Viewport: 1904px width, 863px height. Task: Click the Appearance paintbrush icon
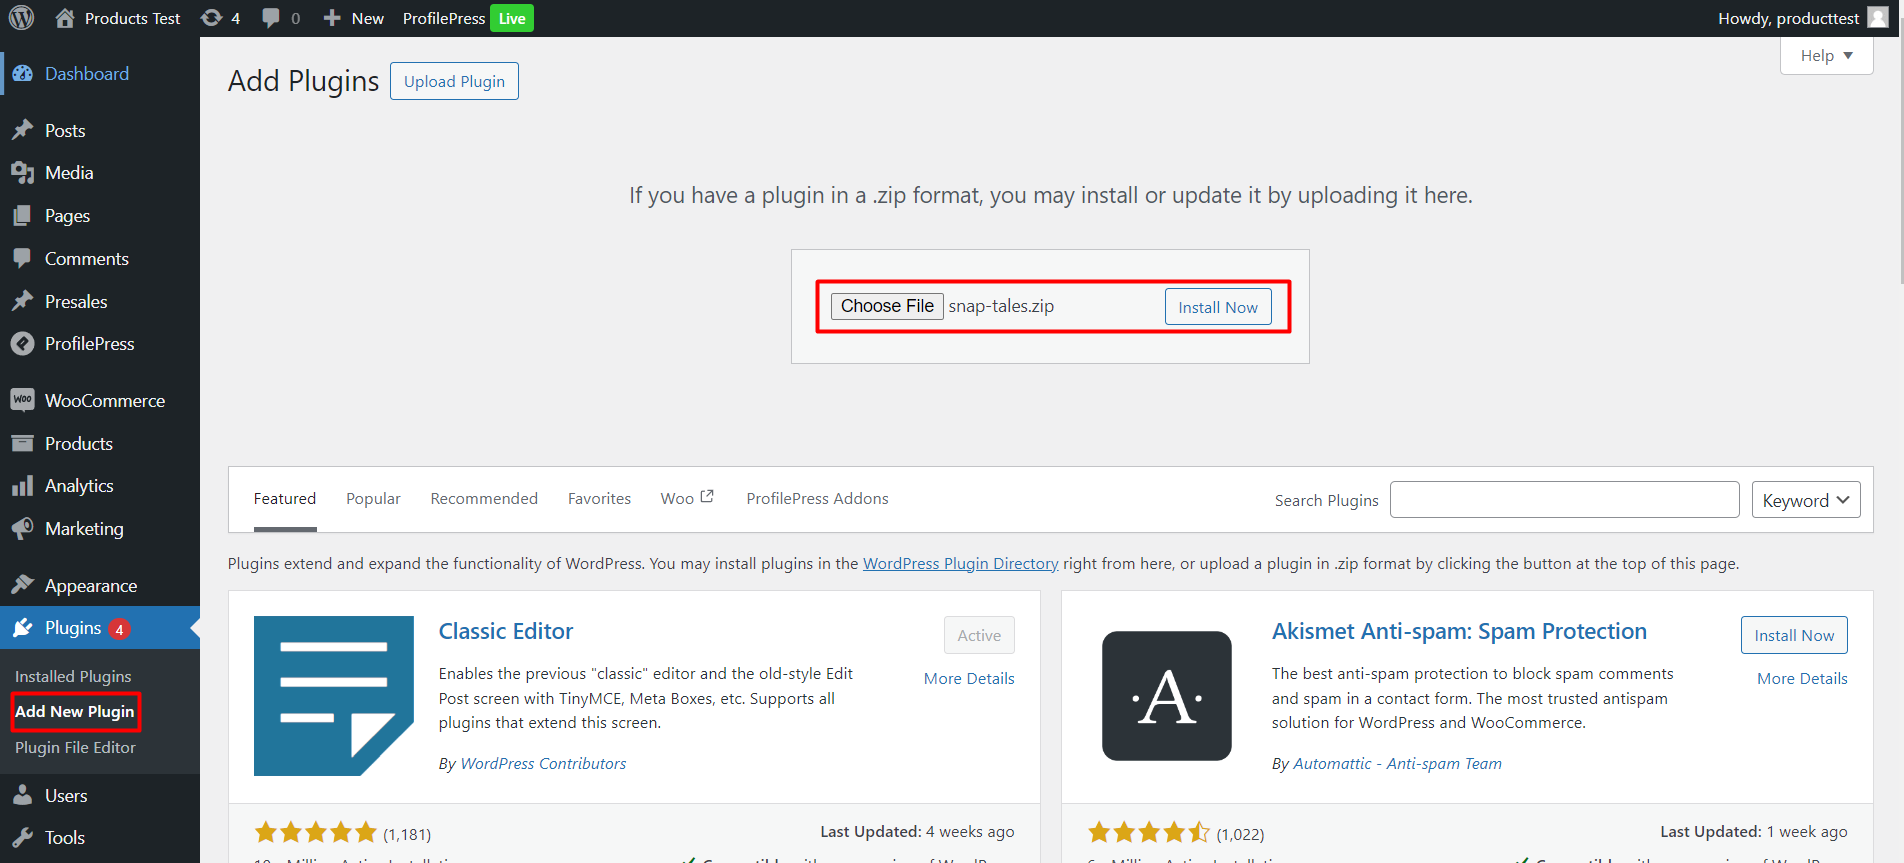pos(22,585)
